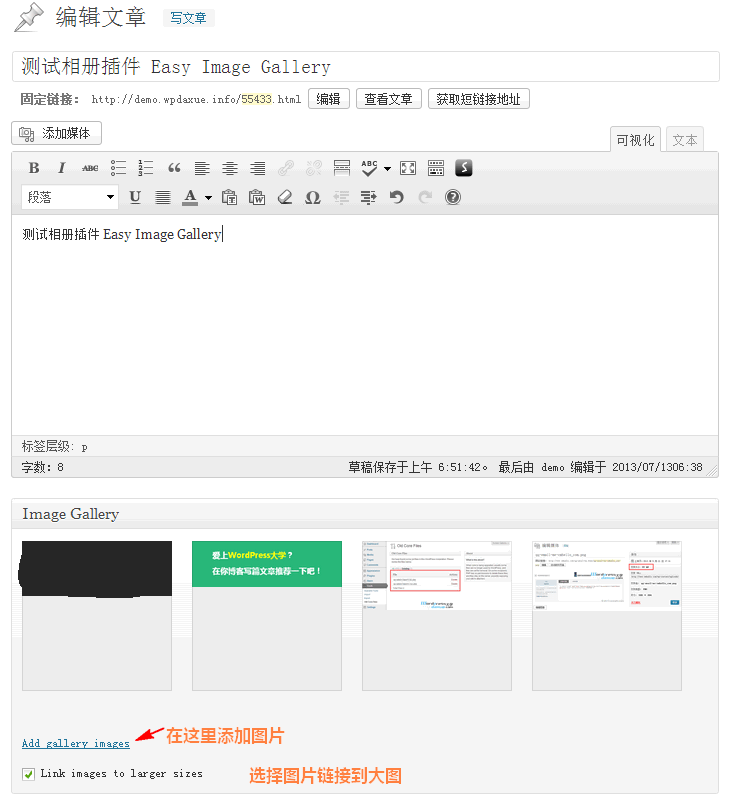Viewport: 734px width, 806px height.
Task: Justify the text alignment
Action: click(x=163, y=197)
